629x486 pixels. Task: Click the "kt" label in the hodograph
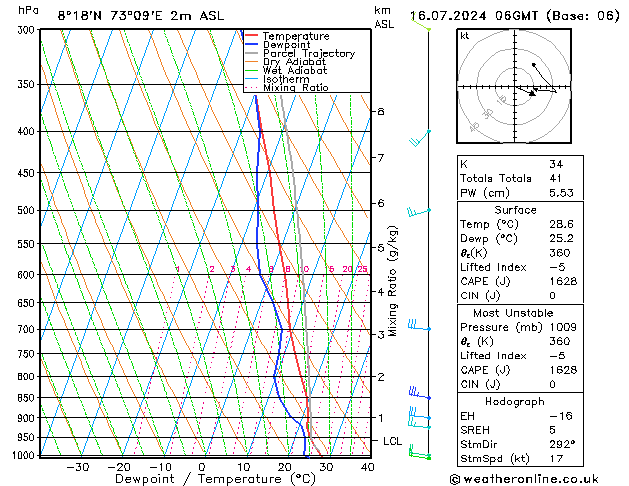465,36
